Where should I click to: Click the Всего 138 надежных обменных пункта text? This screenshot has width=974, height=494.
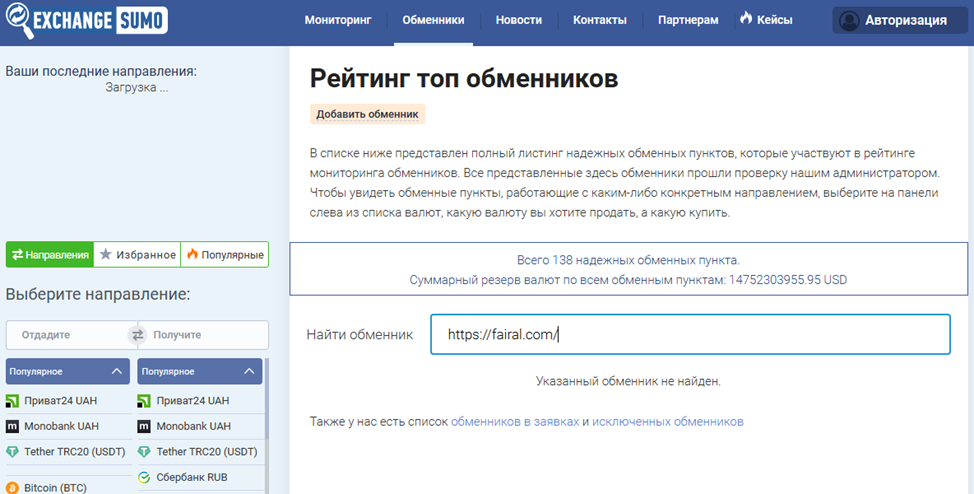[628, 260]
